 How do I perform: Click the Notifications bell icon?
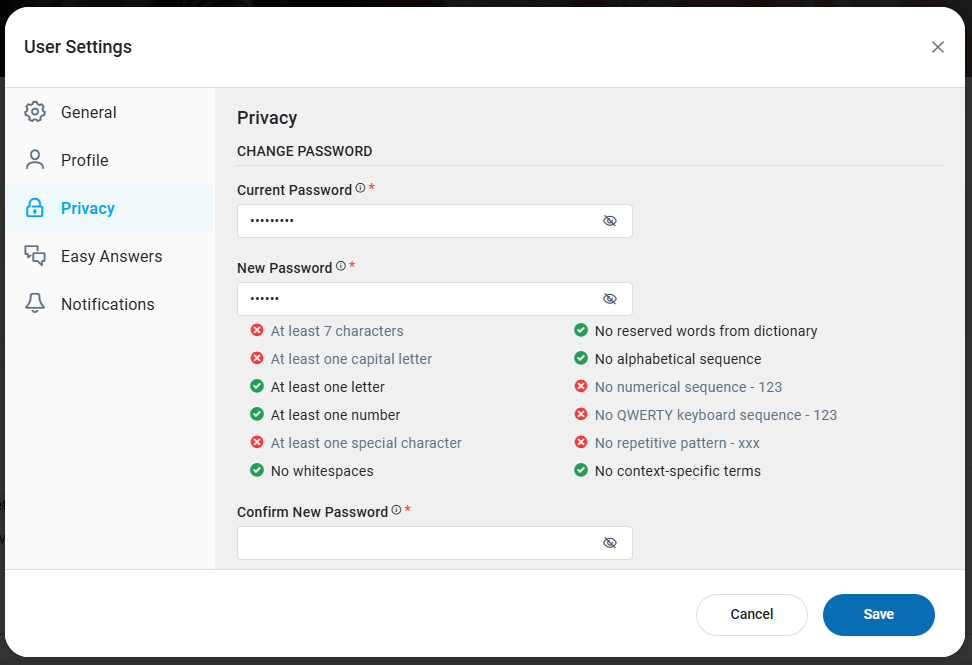pyautogui.click(x=35, y=304)
